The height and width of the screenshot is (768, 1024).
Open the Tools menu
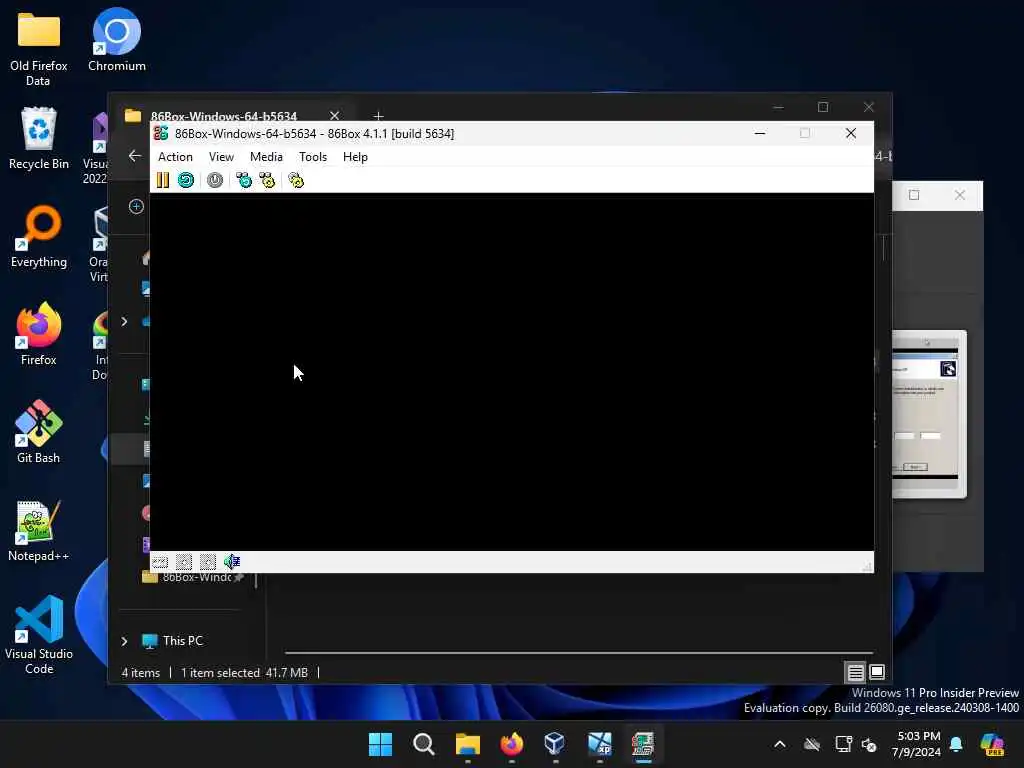click(x=313, y=157)
